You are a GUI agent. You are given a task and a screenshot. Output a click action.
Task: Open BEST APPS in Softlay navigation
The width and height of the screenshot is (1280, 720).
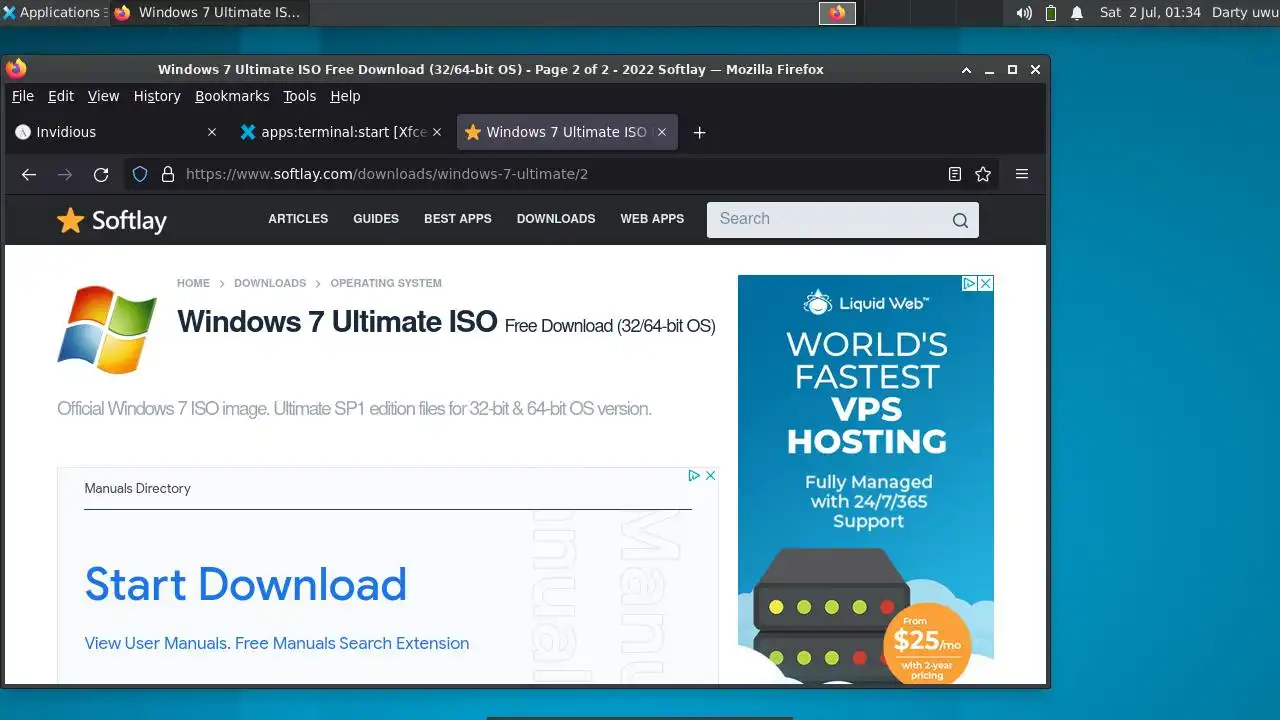458,219
